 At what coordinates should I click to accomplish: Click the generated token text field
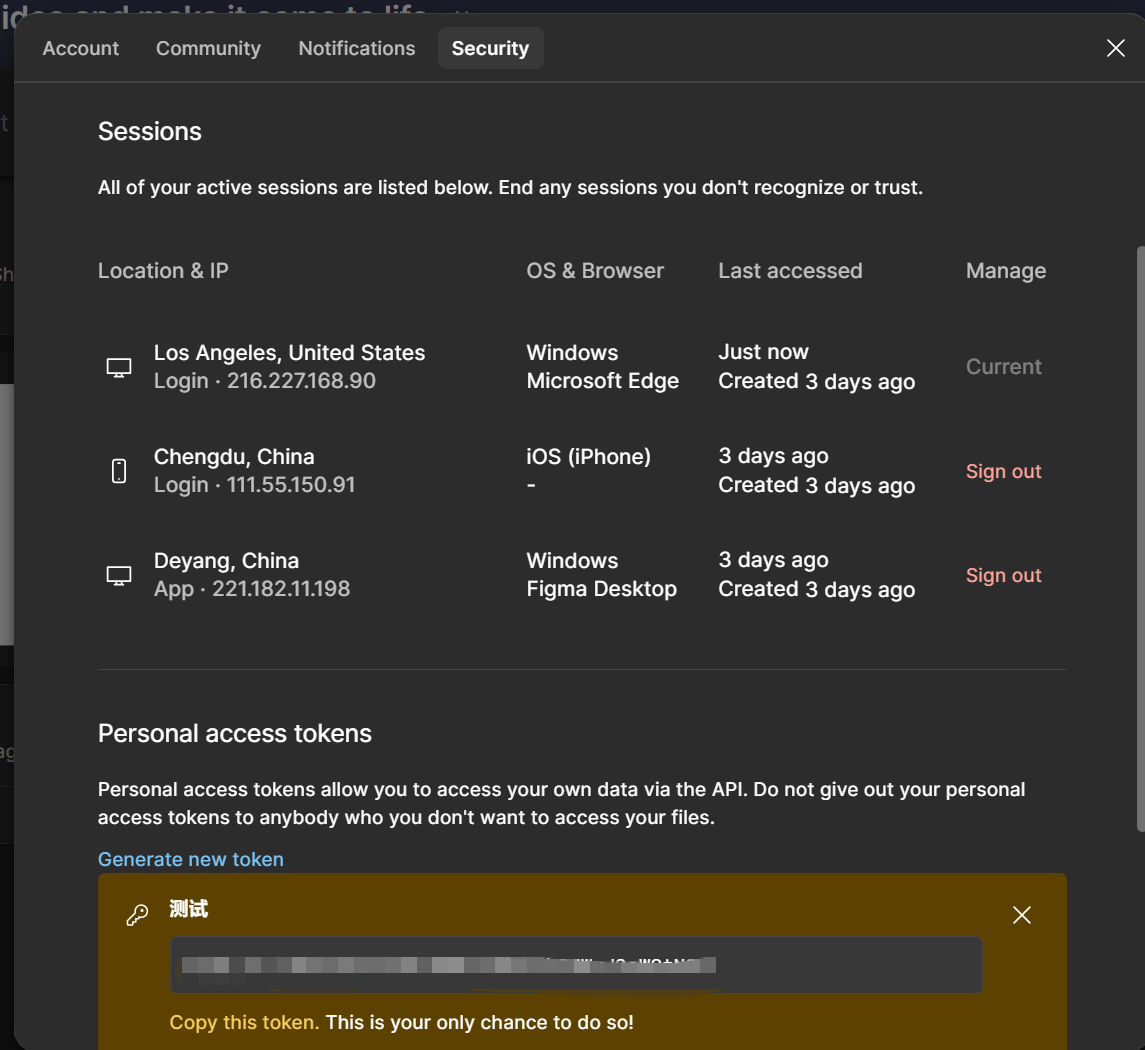(x=576, y=965)
